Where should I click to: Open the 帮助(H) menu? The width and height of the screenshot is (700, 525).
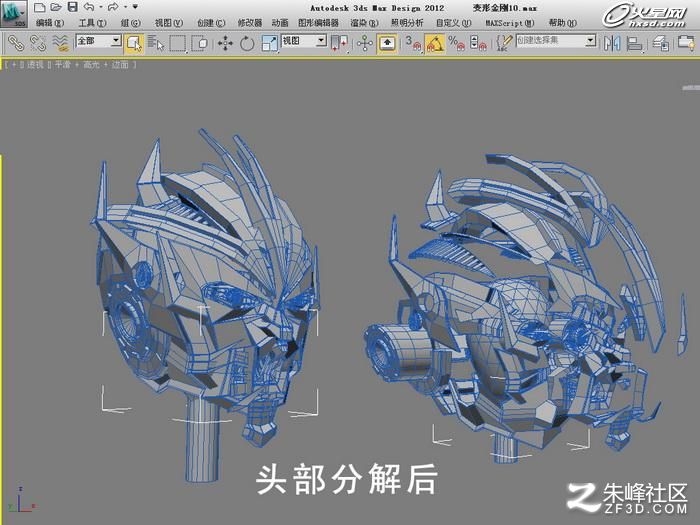(x=562, y=23)
